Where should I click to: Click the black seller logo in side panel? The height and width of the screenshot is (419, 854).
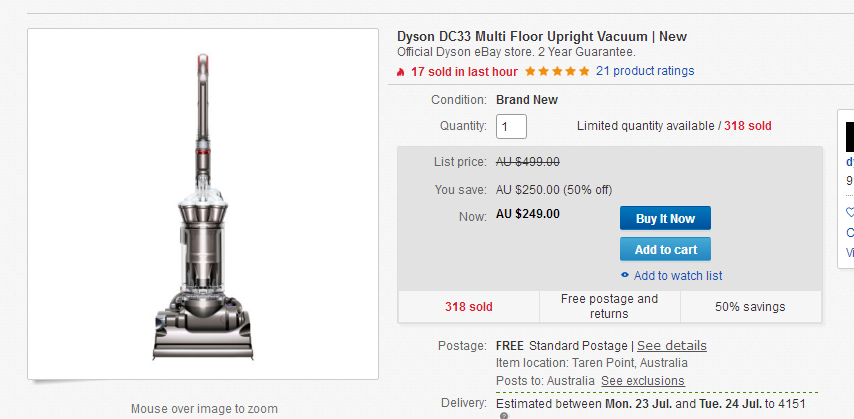[850, 137]
